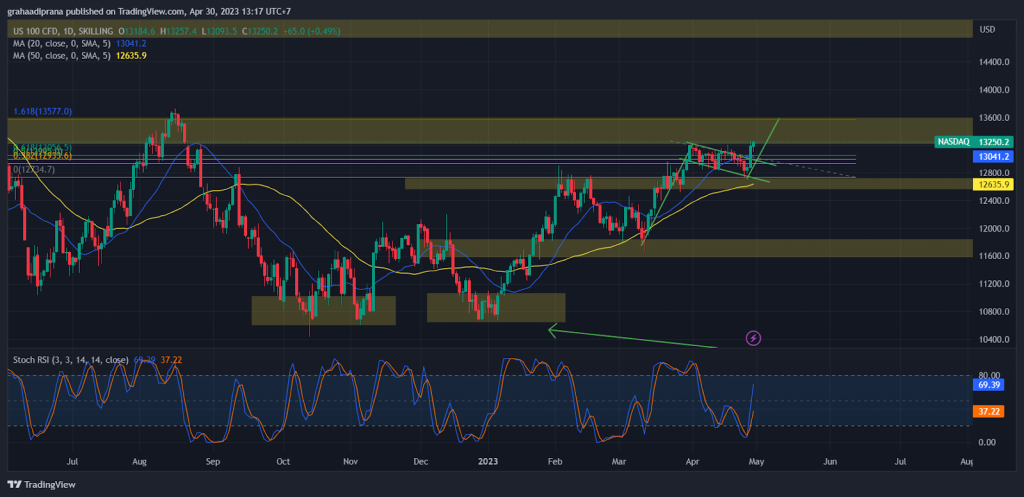This screenshot has width=1024, height=497.
Task: Click the Mar label on the time axis
Action: pos(619,461)
